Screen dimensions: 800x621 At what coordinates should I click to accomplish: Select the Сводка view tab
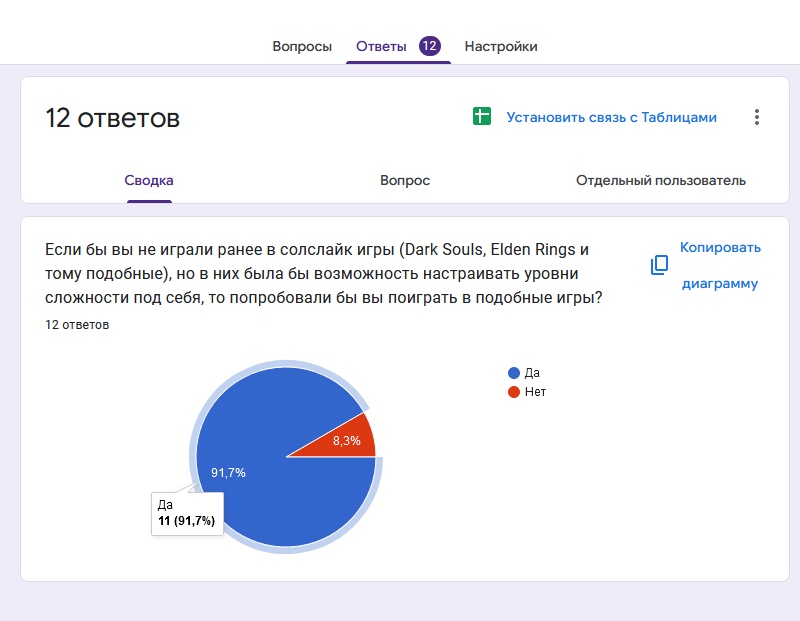tap(149, 180)
